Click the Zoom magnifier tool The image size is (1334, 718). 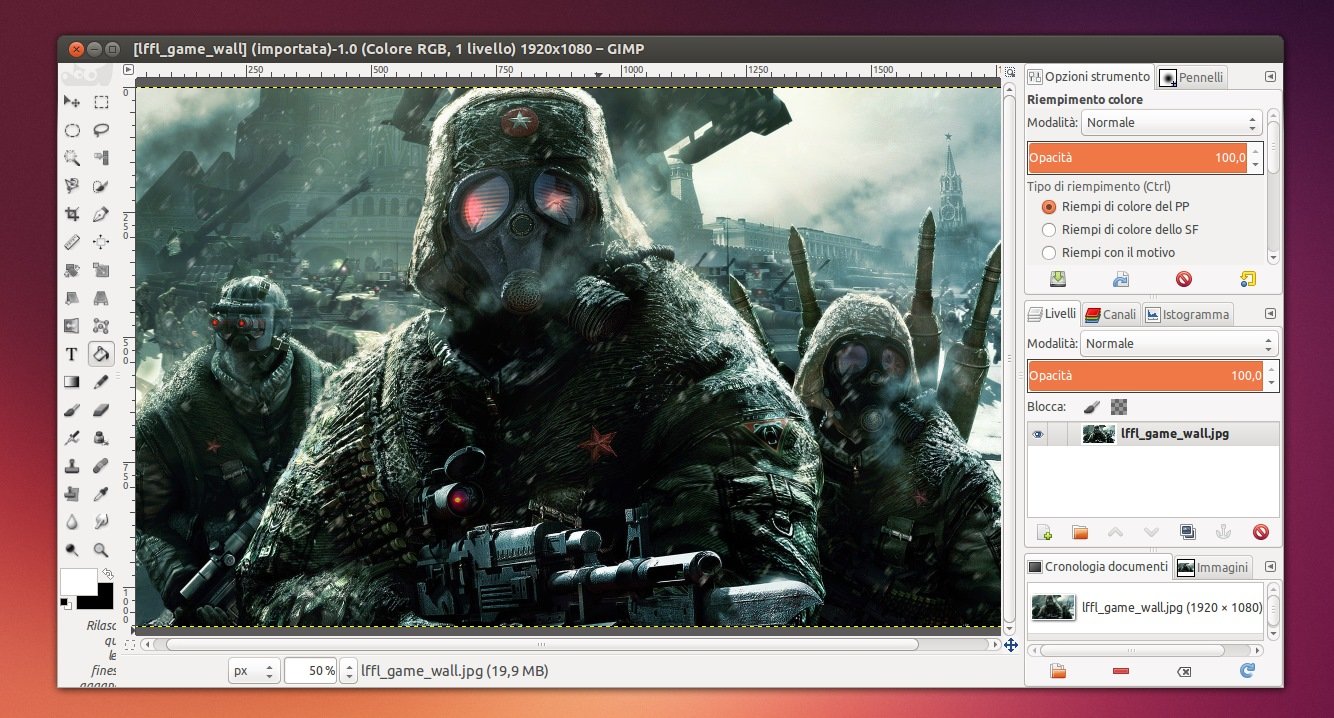[x=101, y=549]
